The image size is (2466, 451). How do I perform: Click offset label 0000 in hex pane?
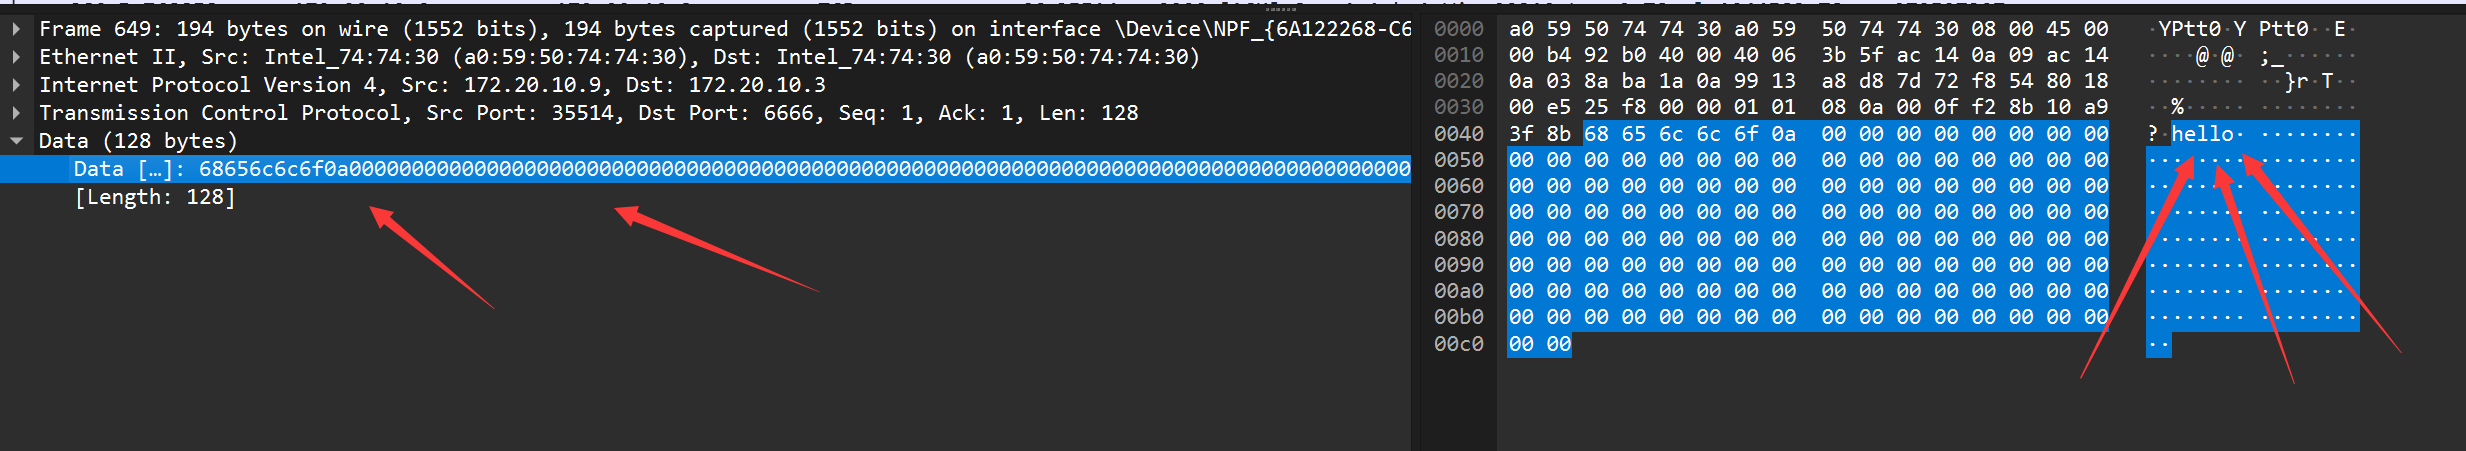point(1459,29)
